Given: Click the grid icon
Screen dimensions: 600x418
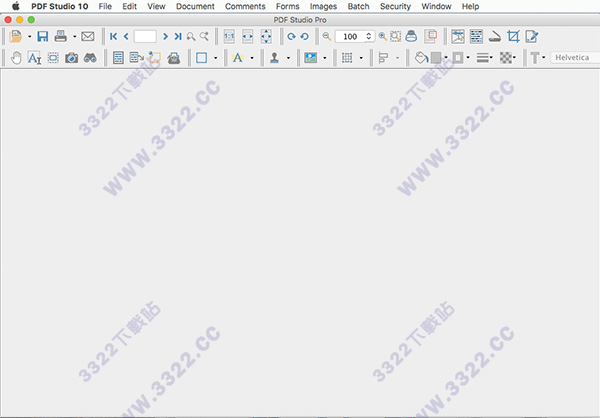Looking at the screenshot, I should click(x=347, y=58).
